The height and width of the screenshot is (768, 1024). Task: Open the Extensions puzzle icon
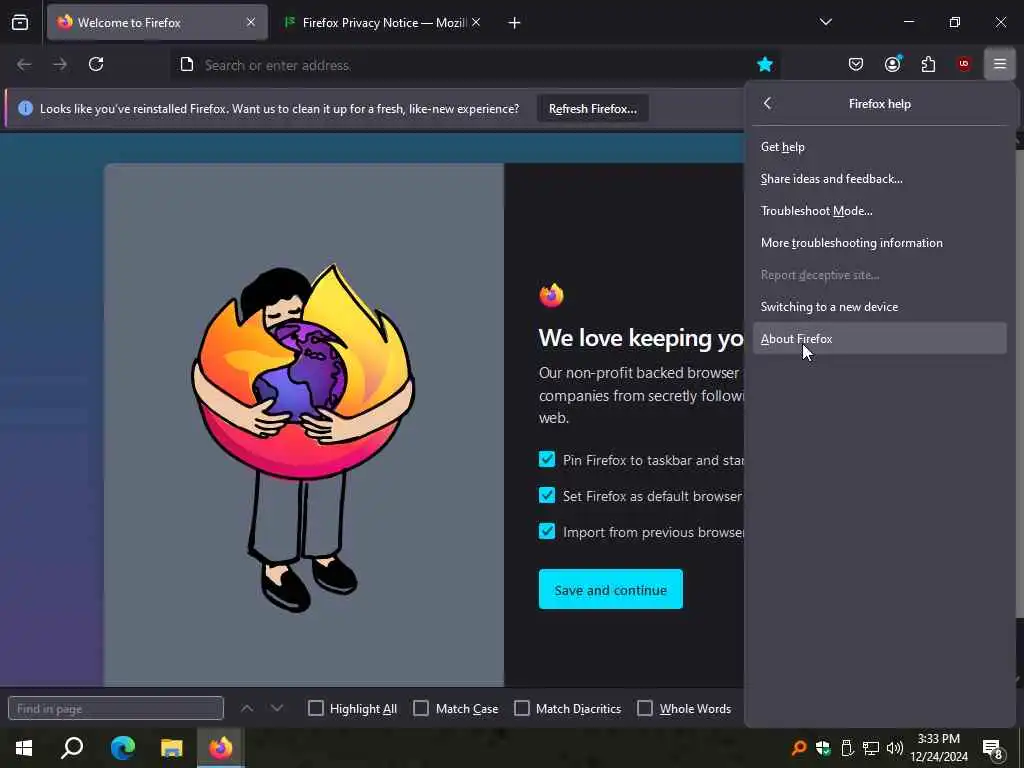point(928,64)
